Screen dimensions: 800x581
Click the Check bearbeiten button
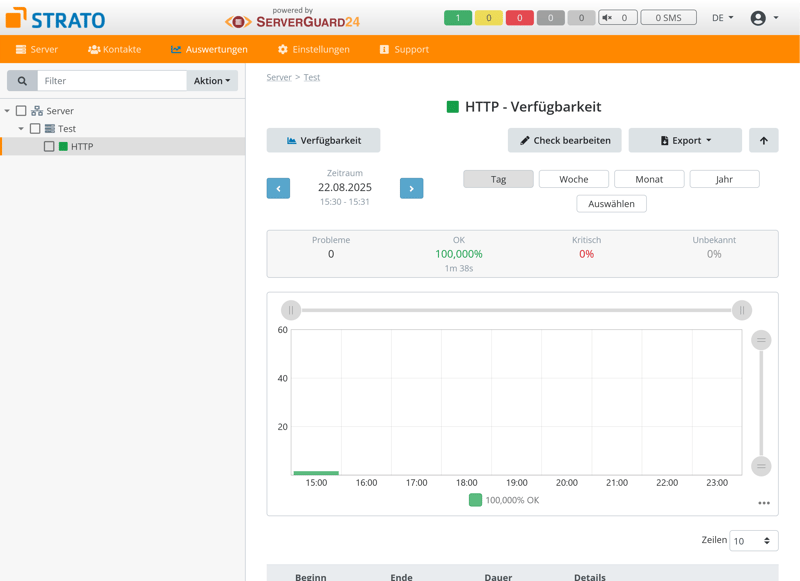click(565, 141)
